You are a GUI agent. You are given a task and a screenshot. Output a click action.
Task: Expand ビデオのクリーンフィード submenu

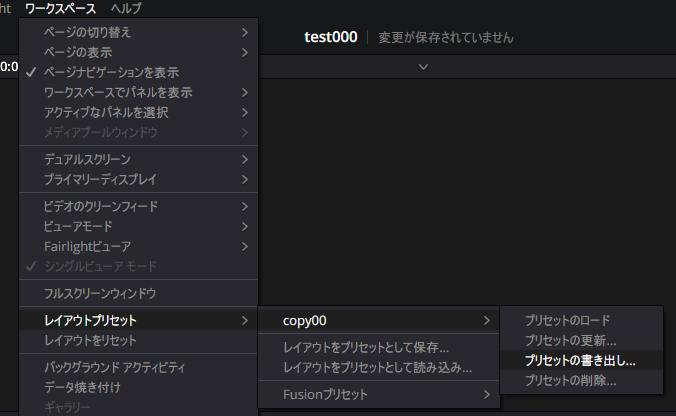tap(138, 206)
